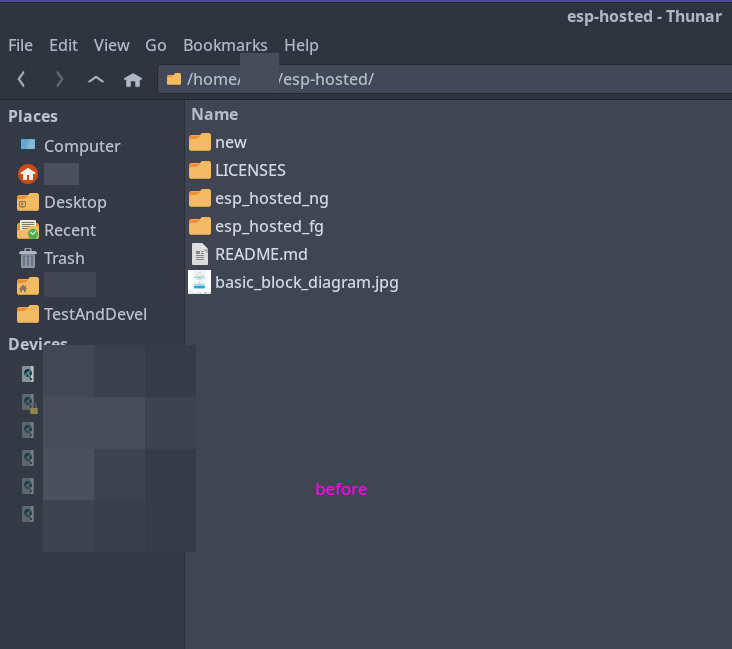
Task: Select the orange home icon in Places
Action: 28,174
